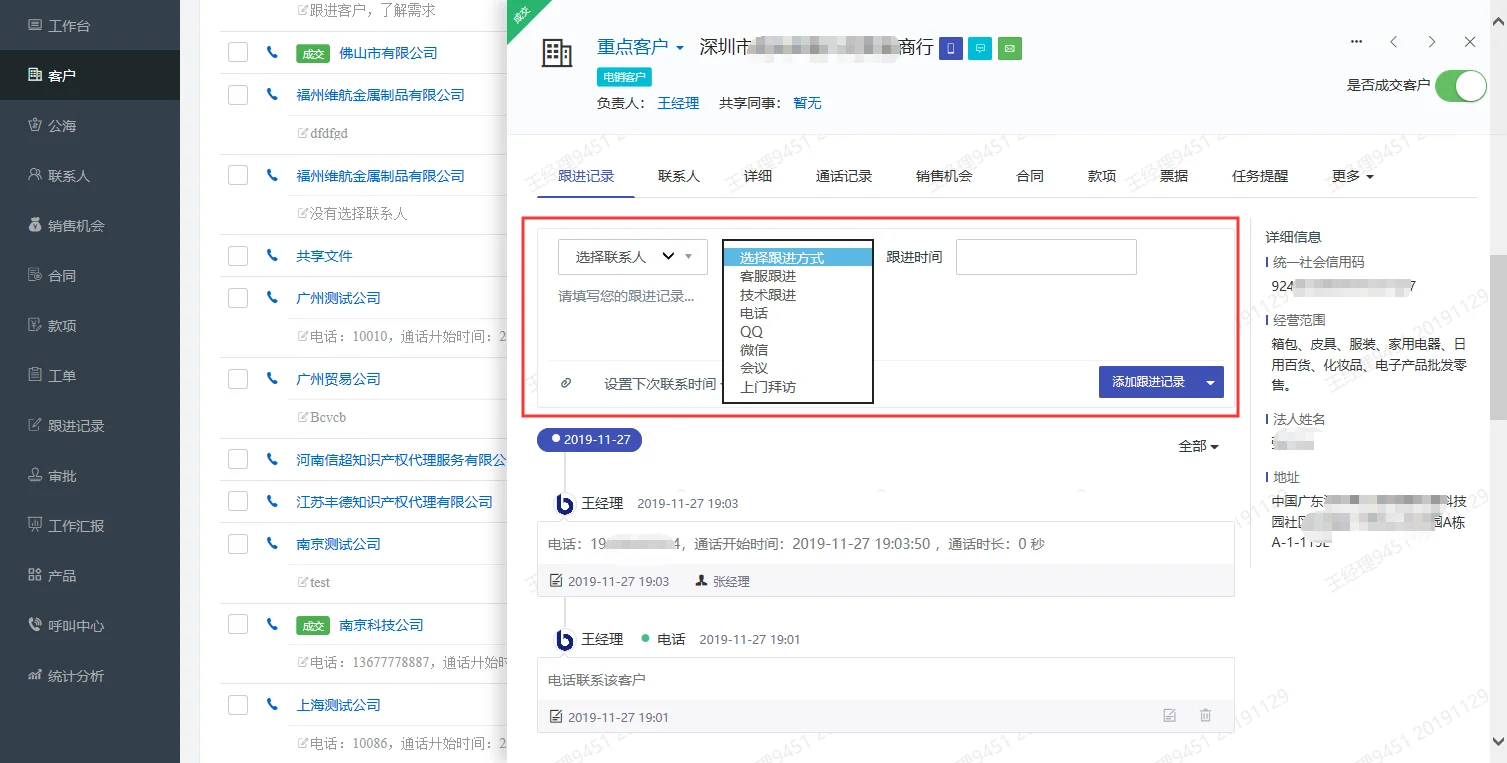Call 佛山市有限公司 using its phone icon
The width and height of the screenshot is (1507, 763).
pos(272,52)
